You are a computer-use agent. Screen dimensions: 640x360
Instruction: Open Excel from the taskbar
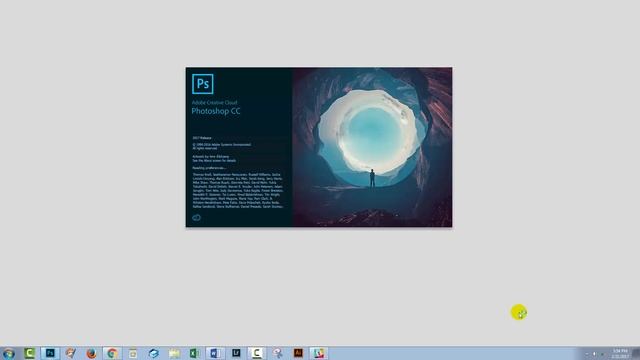click(x=194, y=353)
